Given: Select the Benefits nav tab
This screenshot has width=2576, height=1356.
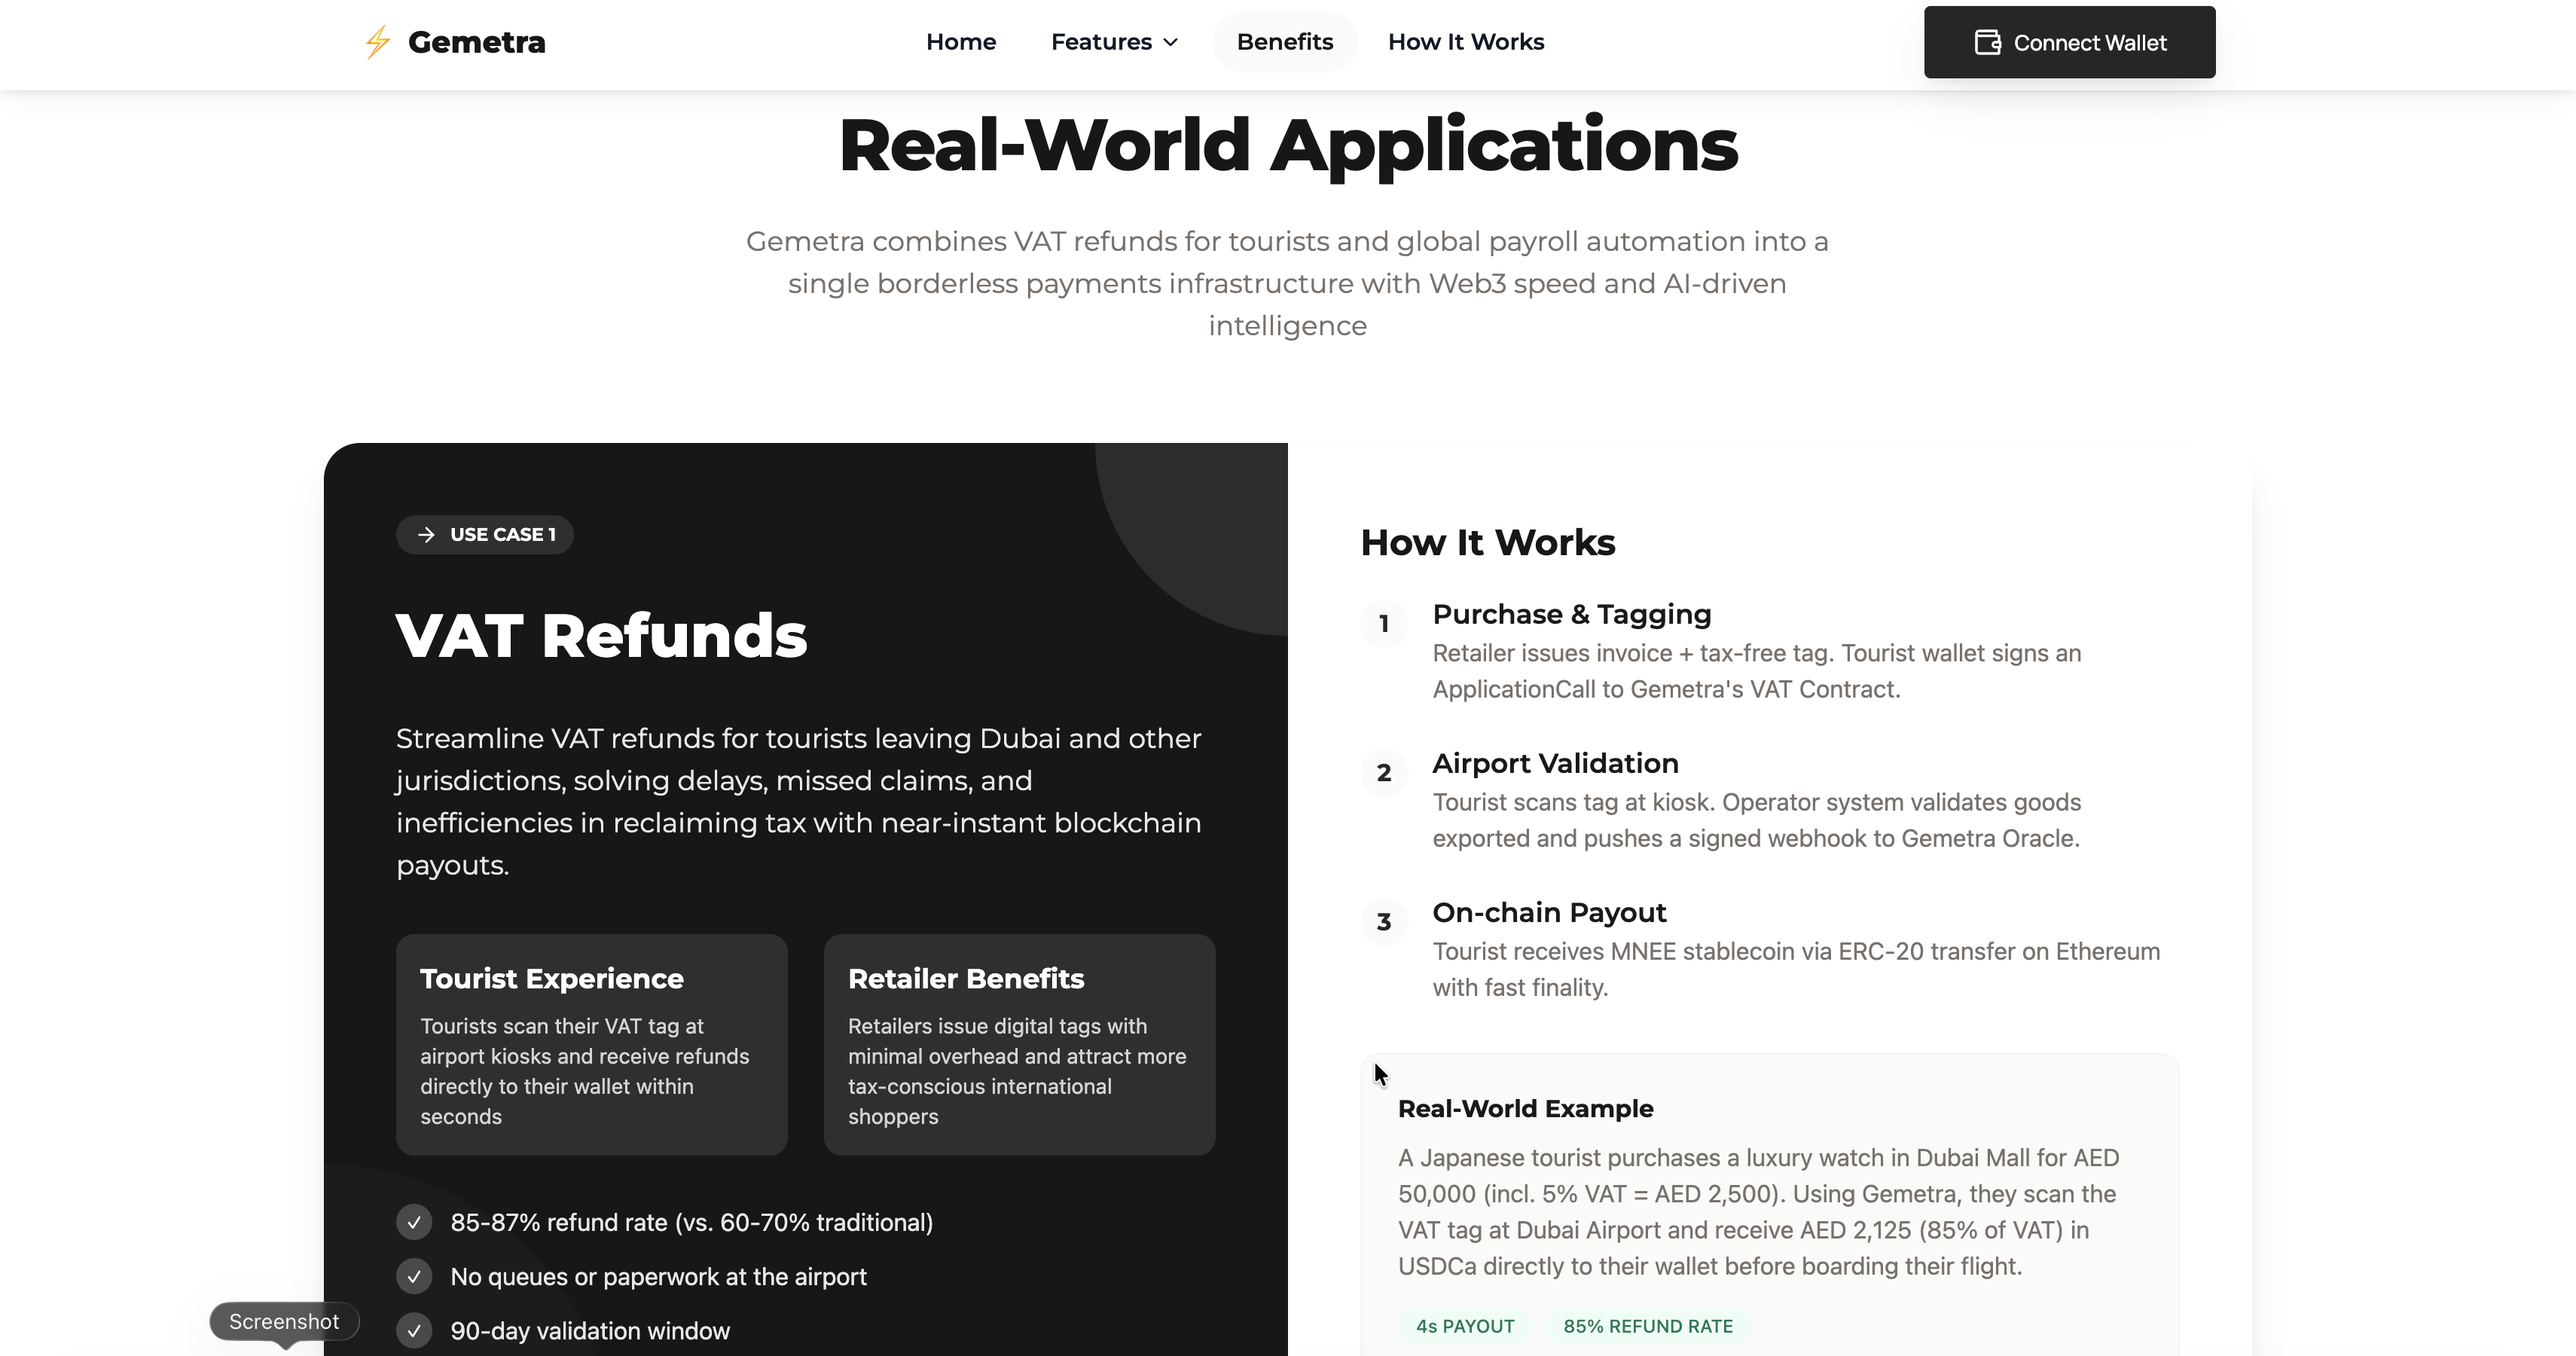Looking at the screenshot, I should coord(1284,42).
